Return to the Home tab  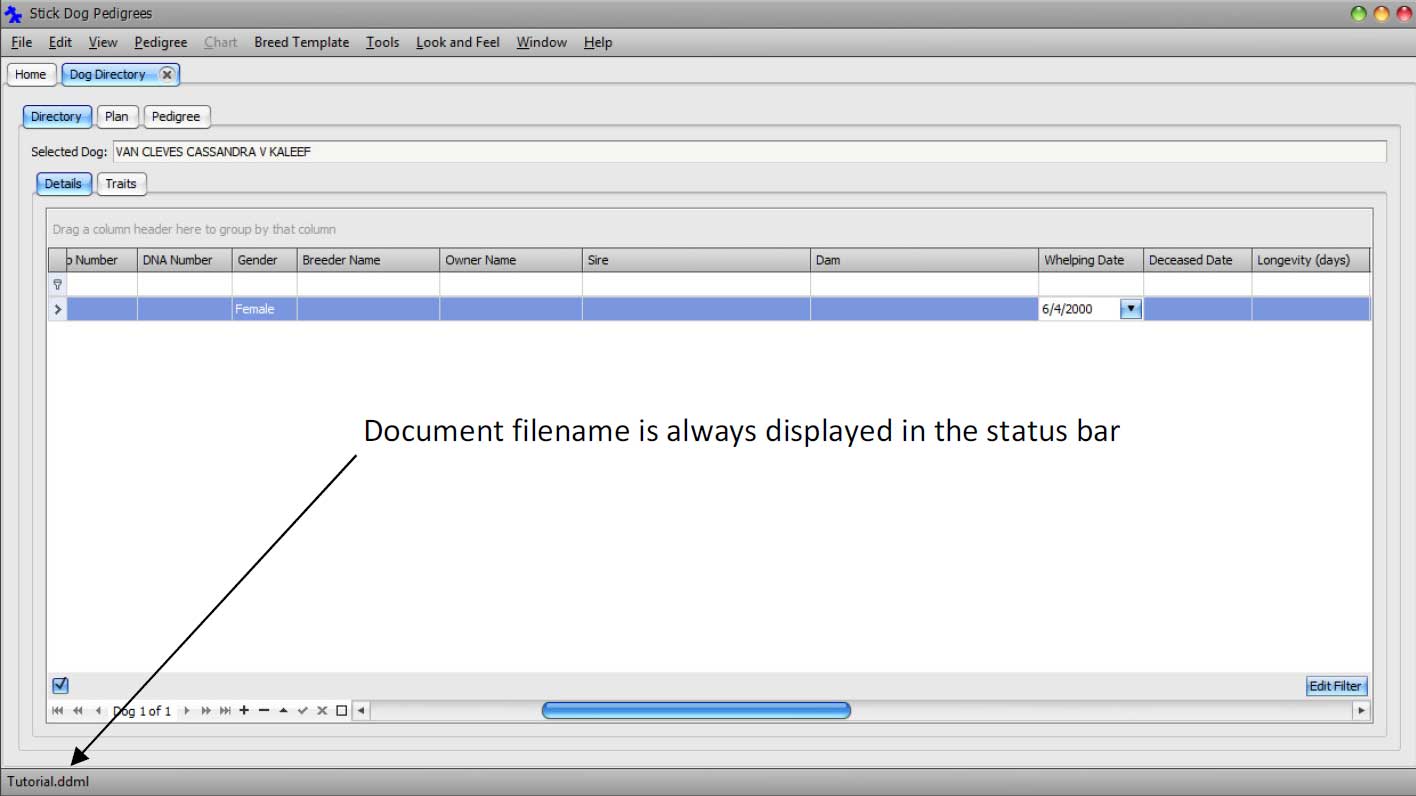(x=31, y=74)
